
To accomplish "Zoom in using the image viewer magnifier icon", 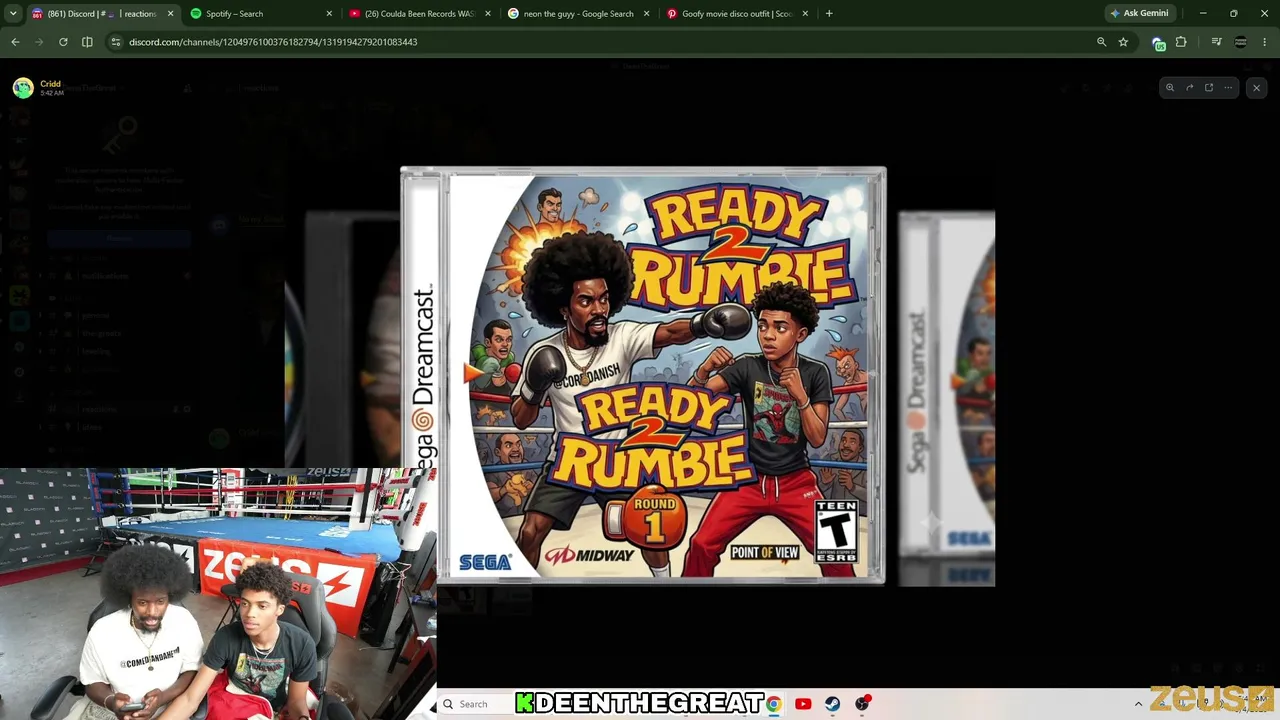I will click(x=1170, y=88).
